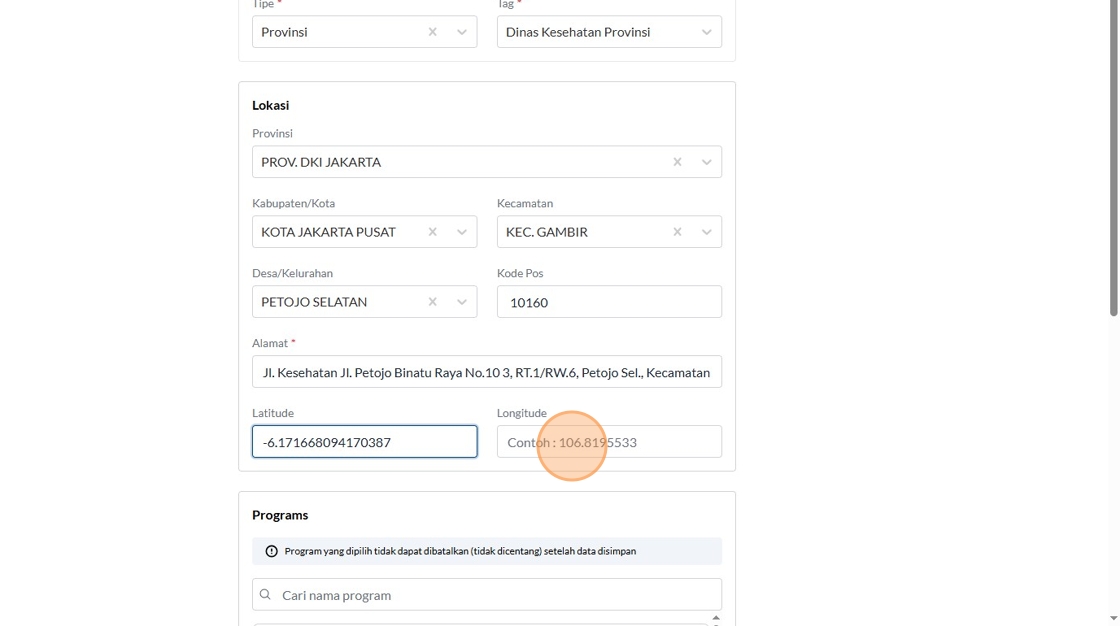
Task: Click the info icon in Programs notice
Action: coord(271,551)
